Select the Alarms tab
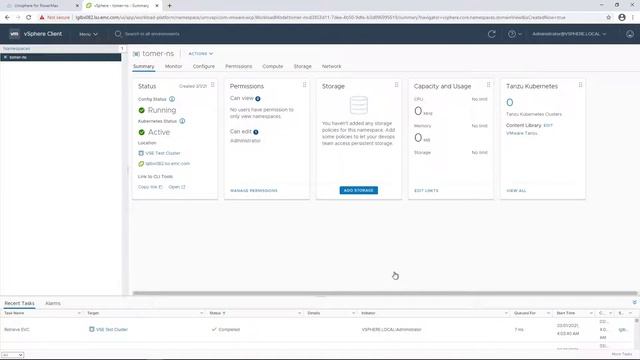 [x=53, y=303]
